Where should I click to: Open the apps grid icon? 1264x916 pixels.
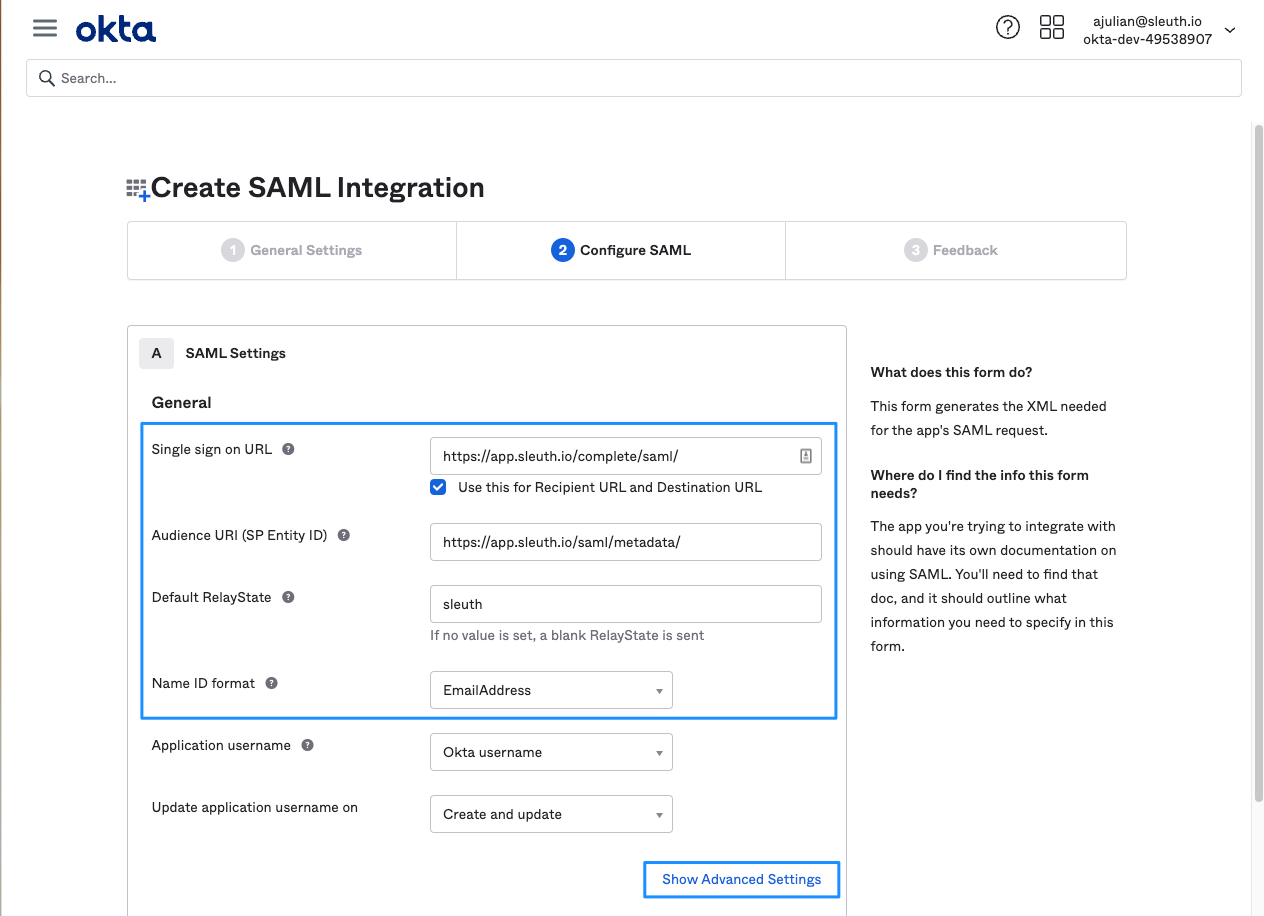1051,28
